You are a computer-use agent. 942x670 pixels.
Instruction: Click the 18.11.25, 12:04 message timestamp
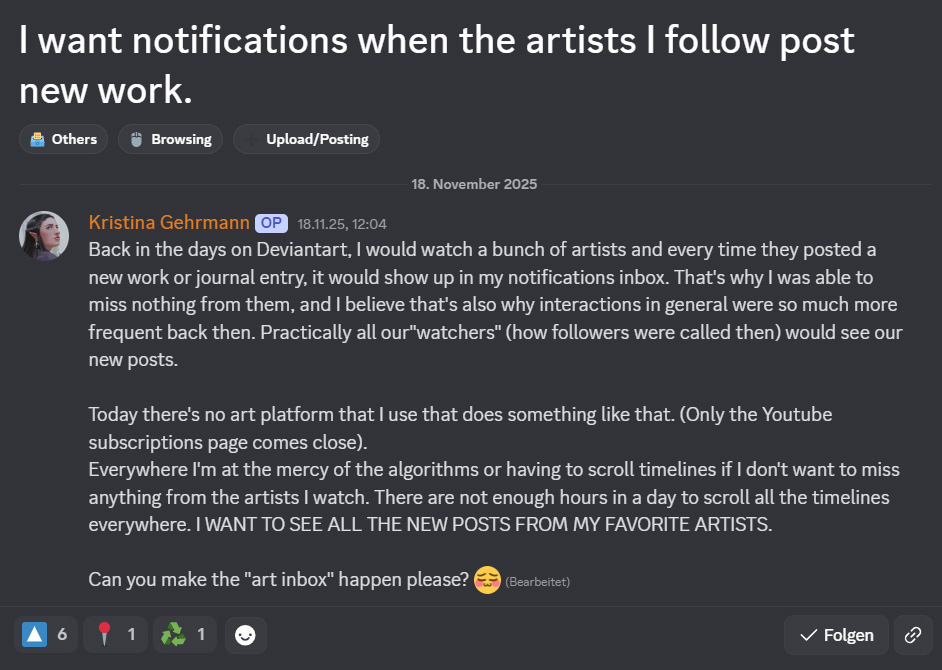click(342, 224)
